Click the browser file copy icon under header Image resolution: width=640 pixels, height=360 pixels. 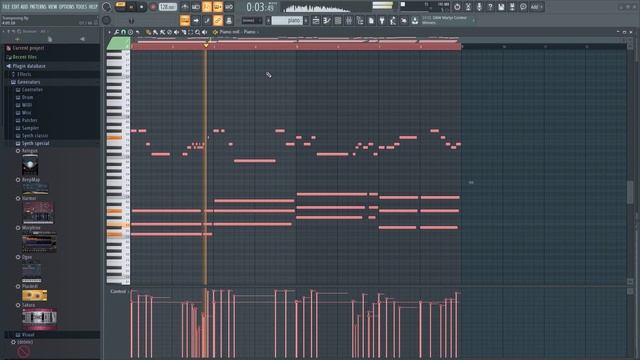pos(50,39)
